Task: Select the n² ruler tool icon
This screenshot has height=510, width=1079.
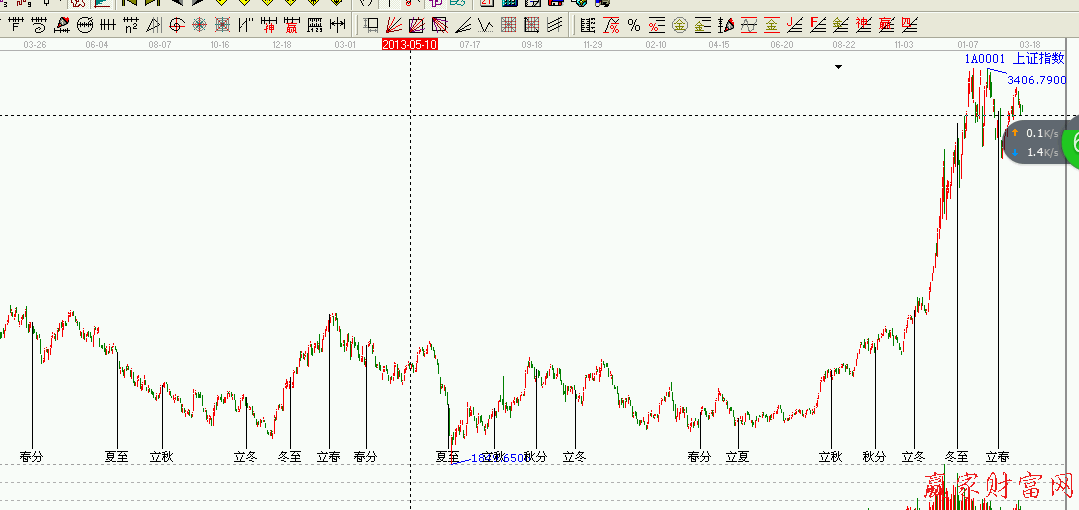Action: point(131,25)
